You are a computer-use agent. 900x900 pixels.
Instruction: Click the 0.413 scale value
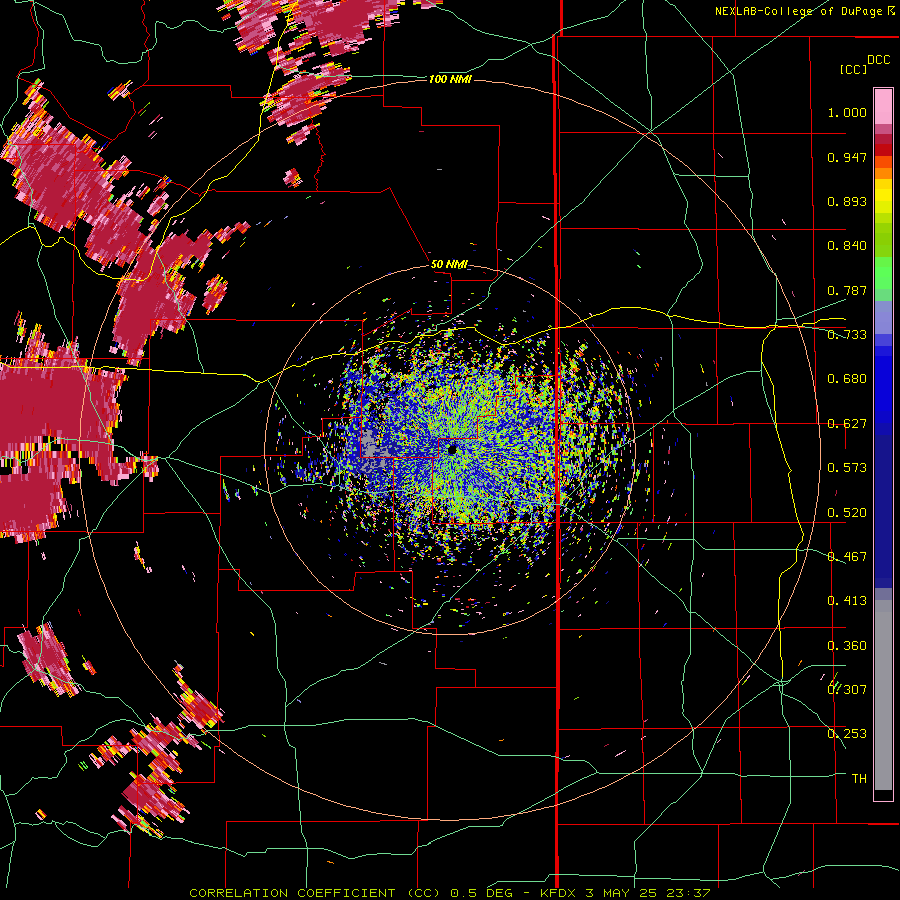(x=847, y=601)
